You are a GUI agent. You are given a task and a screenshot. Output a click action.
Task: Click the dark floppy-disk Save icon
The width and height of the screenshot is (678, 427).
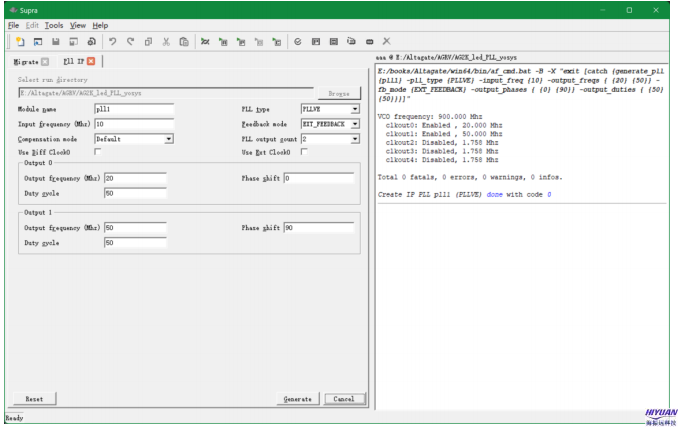pyautogui.click(x=56, y=41)
